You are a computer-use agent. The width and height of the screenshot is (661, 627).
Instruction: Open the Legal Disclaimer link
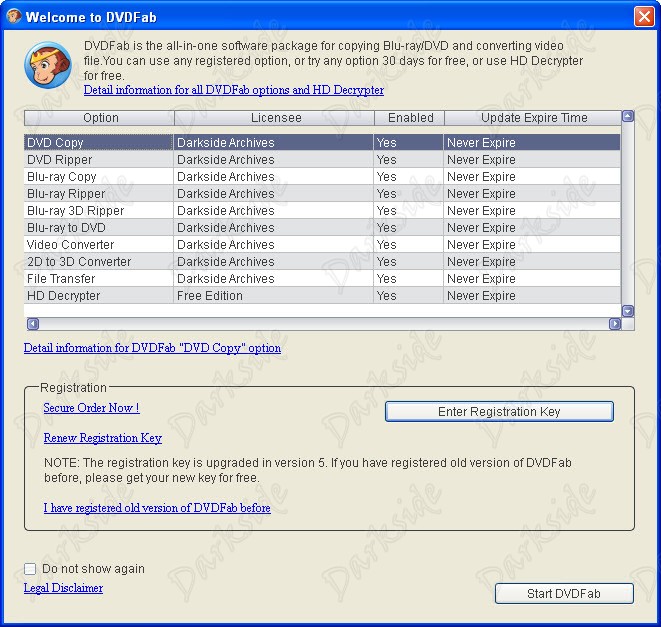click(x=63, y=588)
